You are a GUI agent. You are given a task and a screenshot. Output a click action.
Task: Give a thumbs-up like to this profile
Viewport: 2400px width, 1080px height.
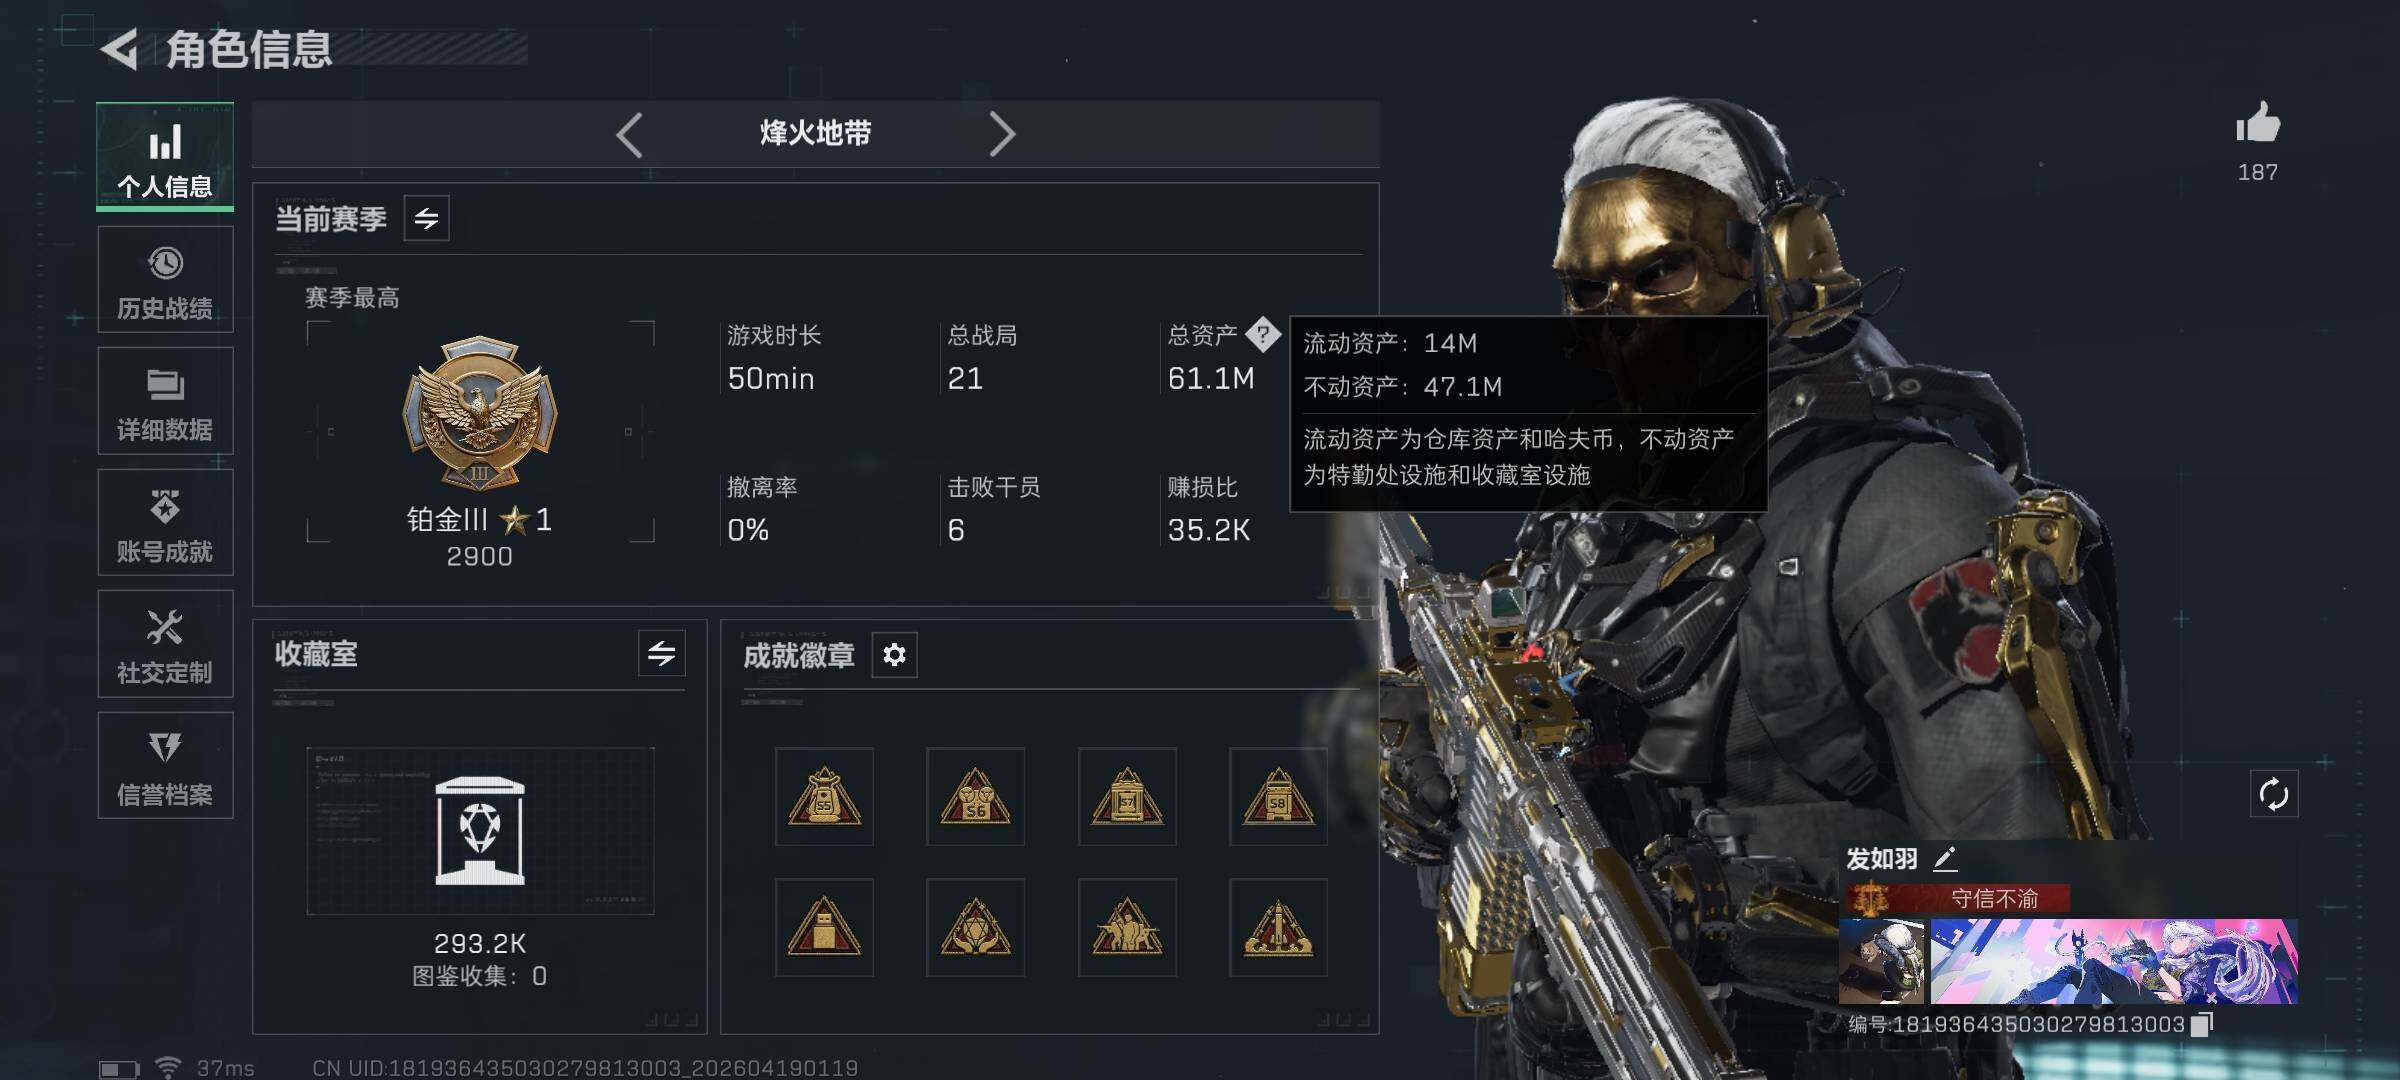[x=2258, y=124]
